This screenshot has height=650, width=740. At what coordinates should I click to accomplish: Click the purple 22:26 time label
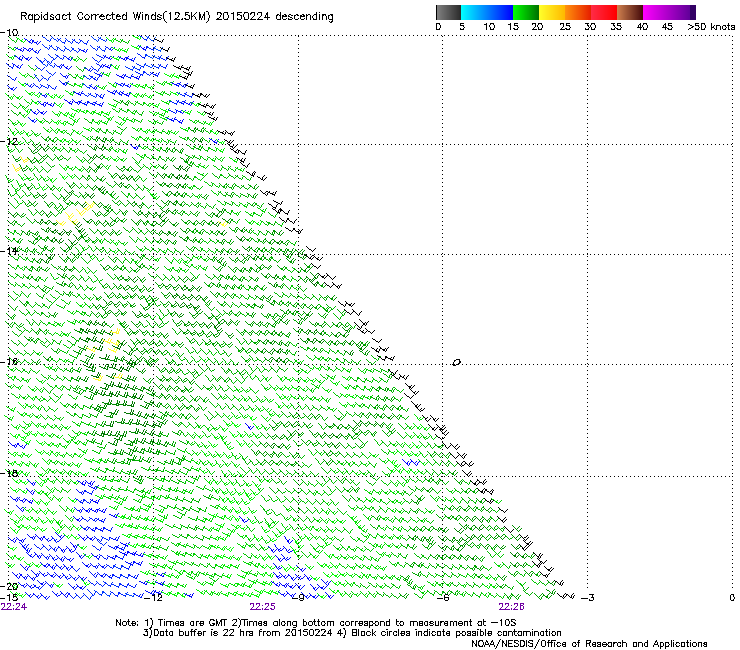[x=512, y=607]
